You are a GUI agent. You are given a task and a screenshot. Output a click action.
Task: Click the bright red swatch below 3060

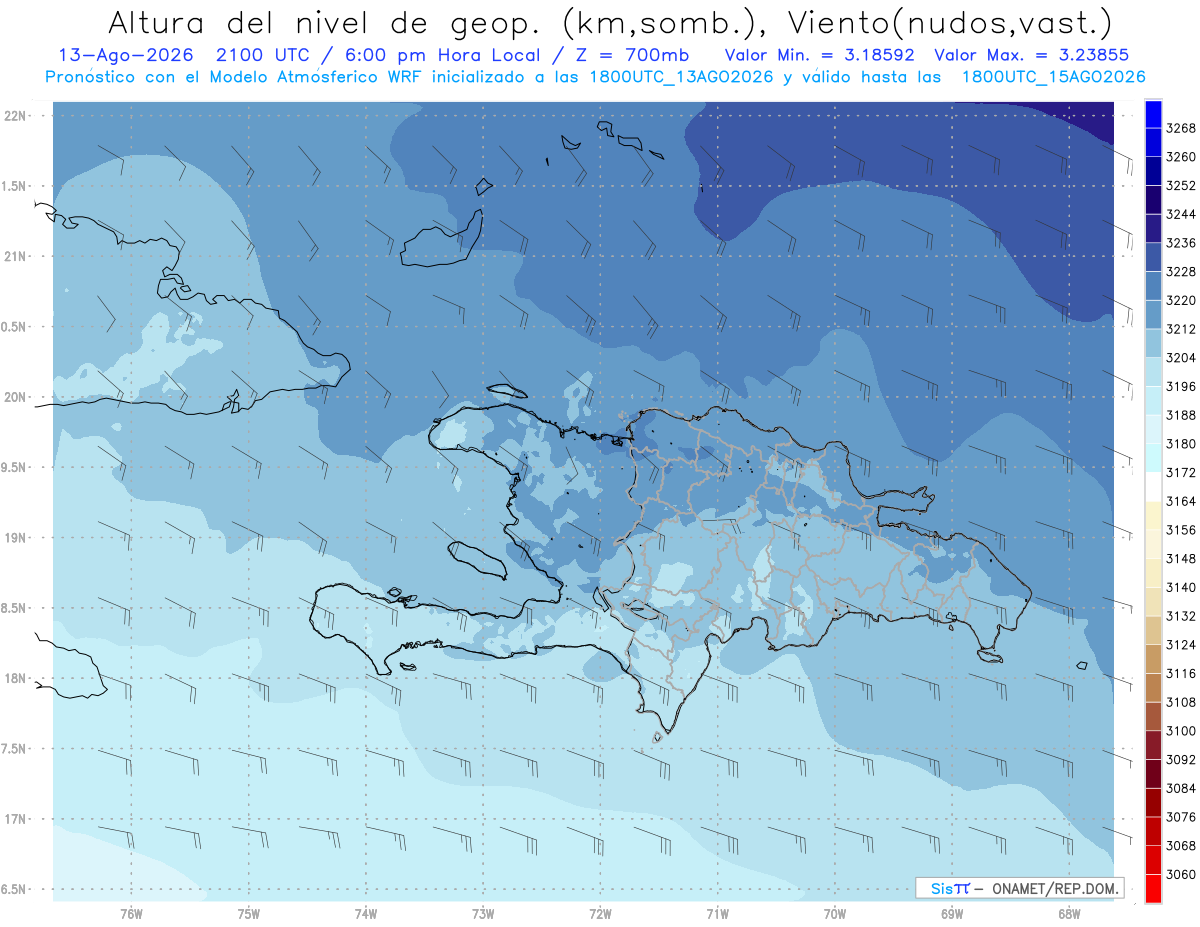coord(1152,888)
